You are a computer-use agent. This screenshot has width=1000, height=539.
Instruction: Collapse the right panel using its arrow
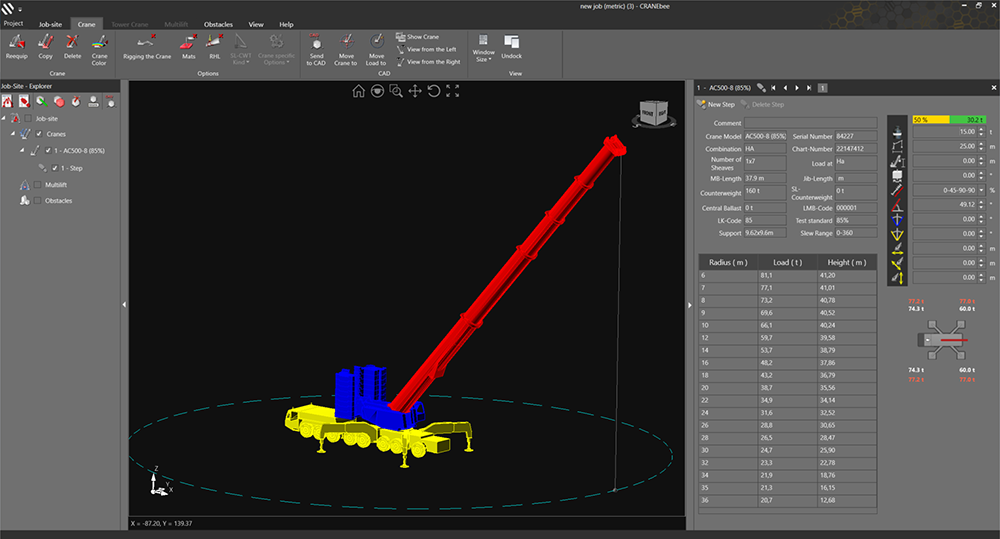pos(689,305)
